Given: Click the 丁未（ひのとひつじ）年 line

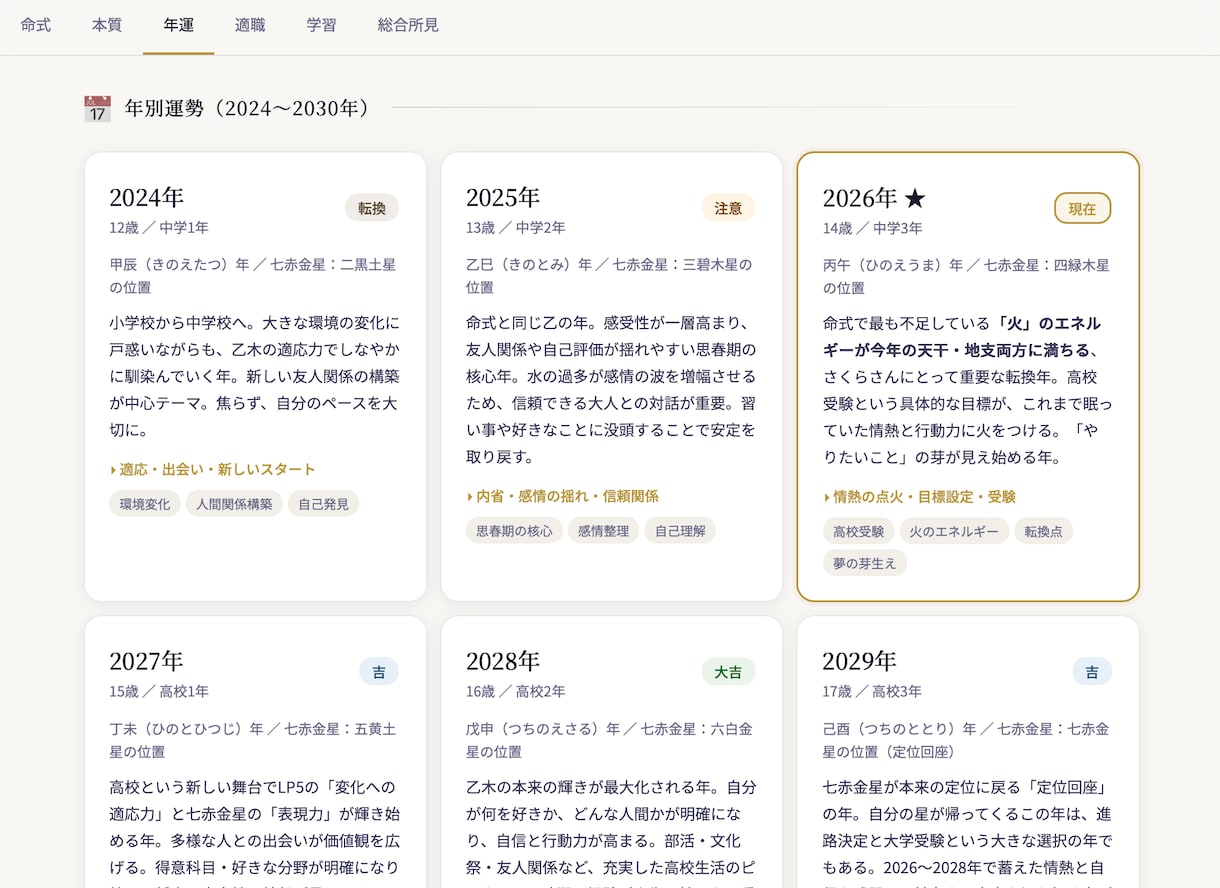Looking at the screenshot, I should tap(253, 740).
